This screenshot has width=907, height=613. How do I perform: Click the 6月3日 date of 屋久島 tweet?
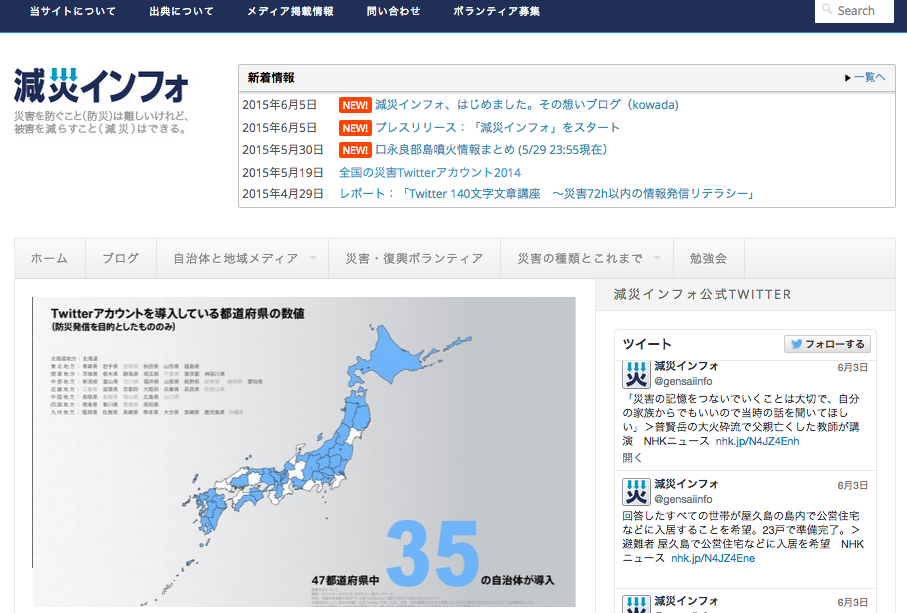[852, 485]
